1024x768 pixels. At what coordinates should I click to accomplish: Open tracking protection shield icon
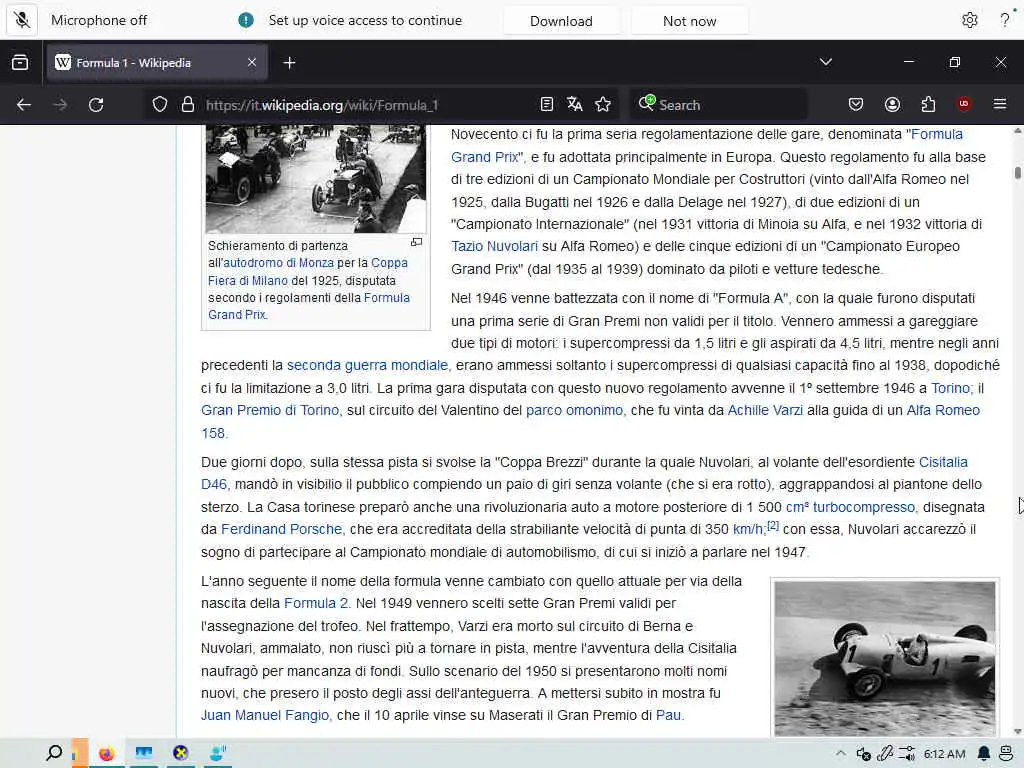tap(160, 104)
